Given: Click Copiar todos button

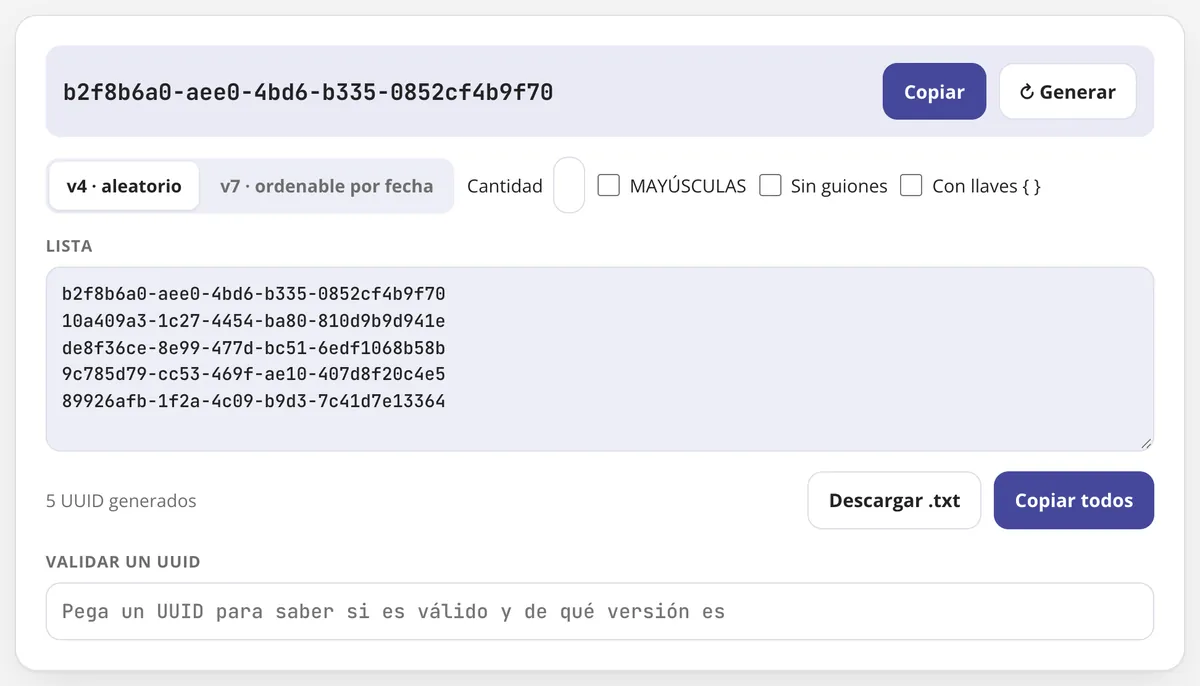Looking at the screenshot, I should click(x=1074, y=500).
